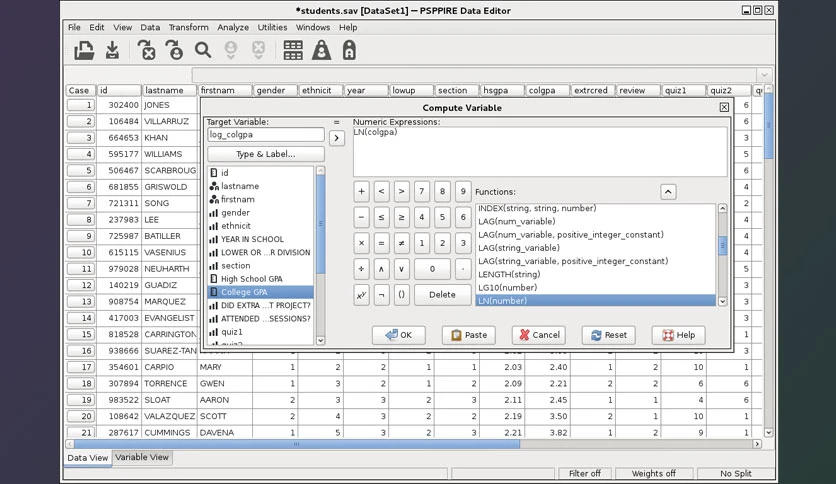The image size is (836, 484).
Task: Select lastname in the variable list
Action: pyautogui.click(x=261, y=186)
